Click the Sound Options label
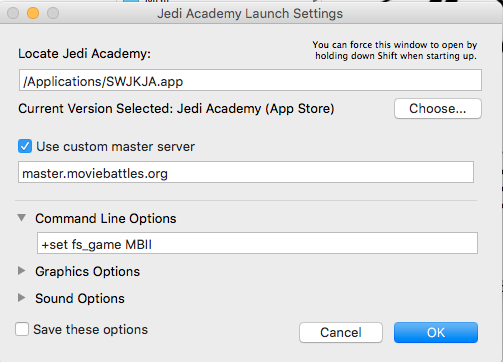 pyautogui.click(x=80, y=298)
